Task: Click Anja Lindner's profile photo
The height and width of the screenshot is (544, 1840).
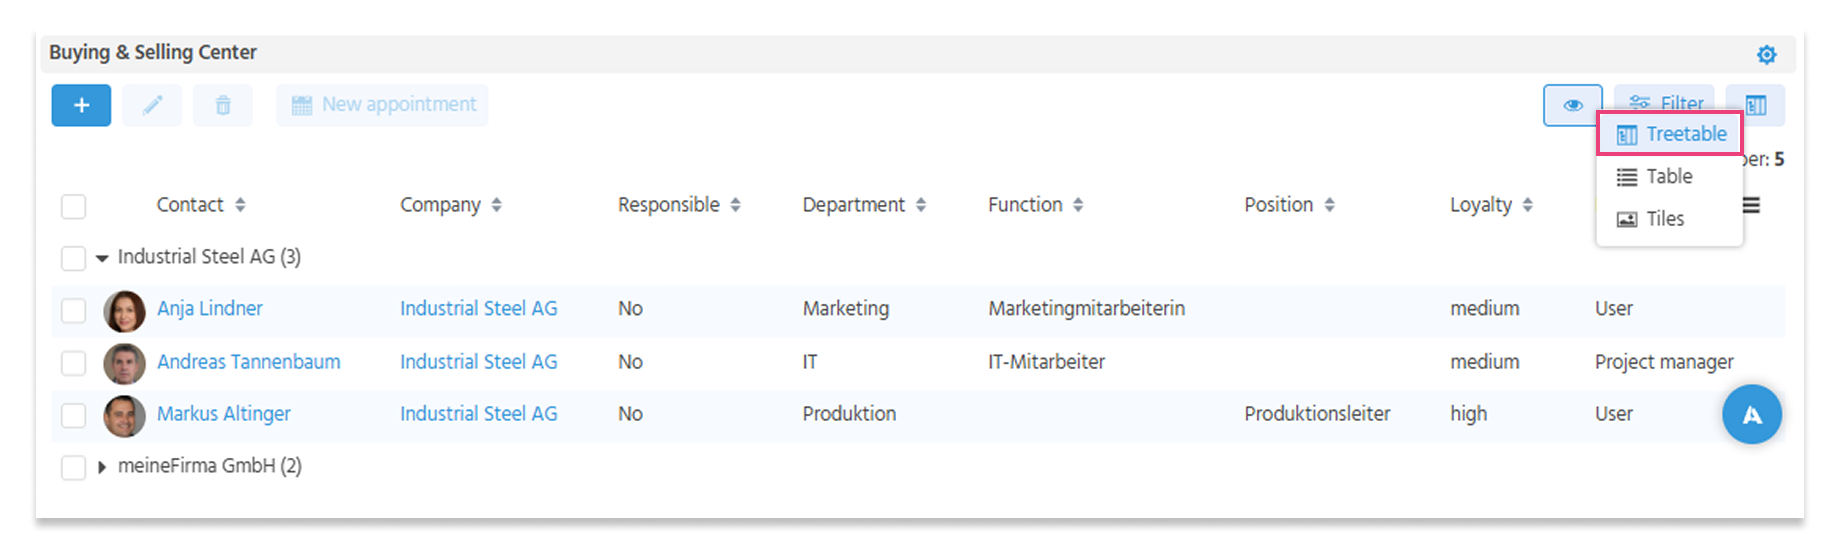Action: (x=124, y=311)
